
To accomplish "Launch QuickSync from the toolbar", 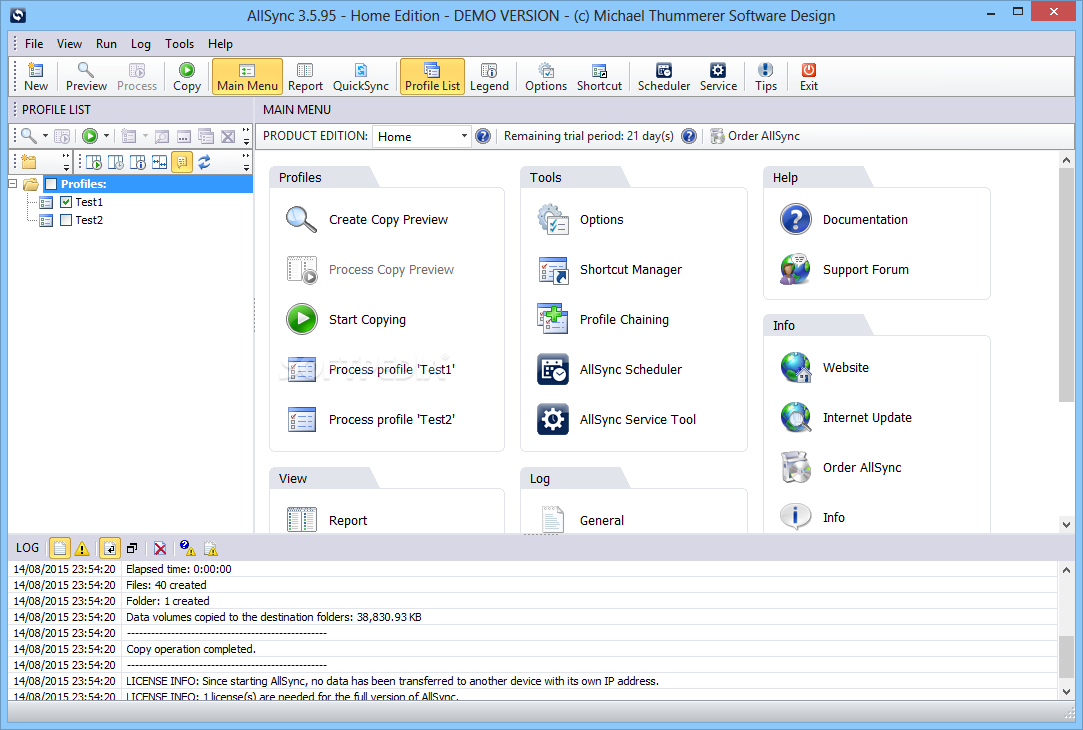I will (x=361, y=77).
